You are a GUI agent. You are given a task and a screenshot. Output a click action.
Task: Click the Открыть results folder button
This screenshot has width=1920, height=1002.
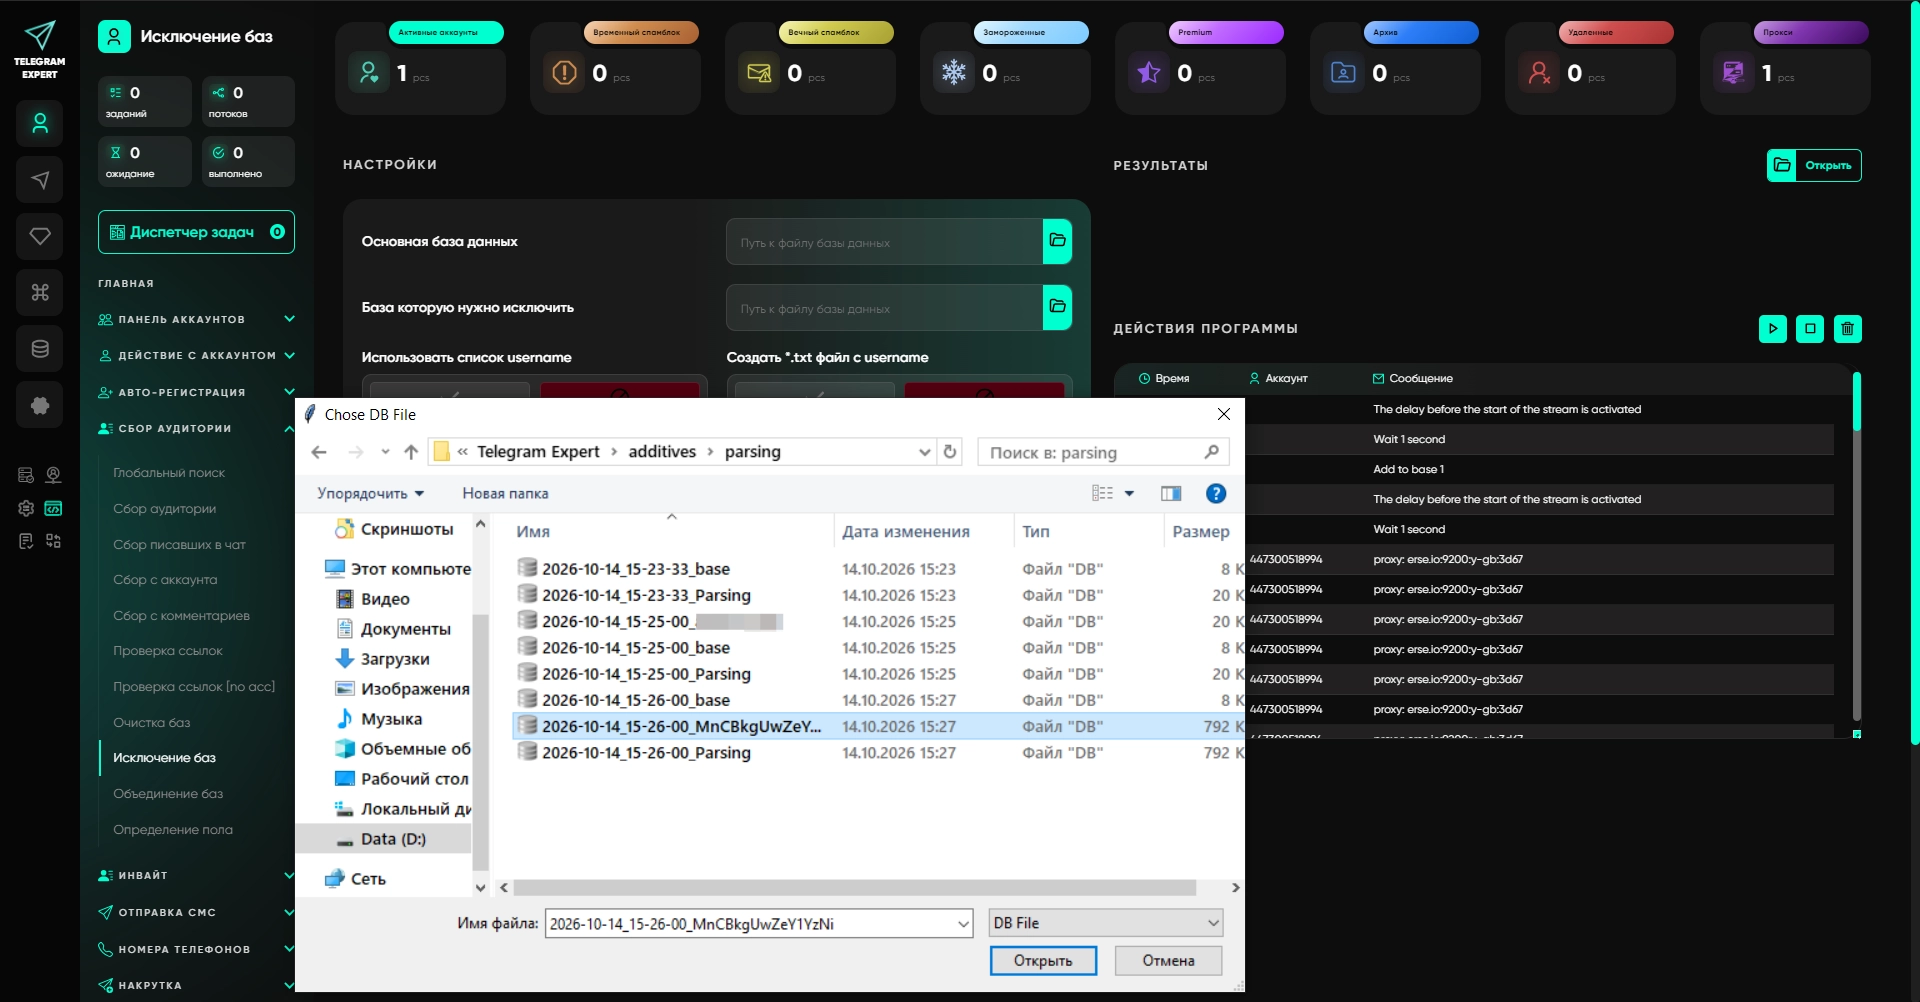[1814, 165]
